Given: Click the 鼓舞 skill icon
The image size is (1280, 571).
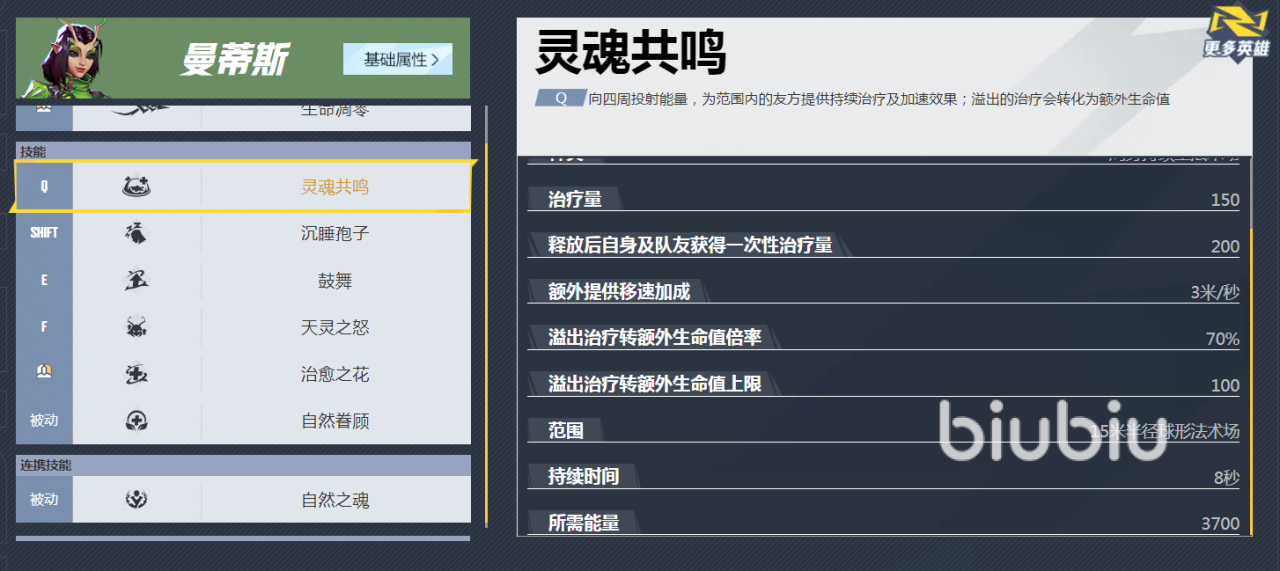Looking at the screenshot, I should click(x=137, y=280).
